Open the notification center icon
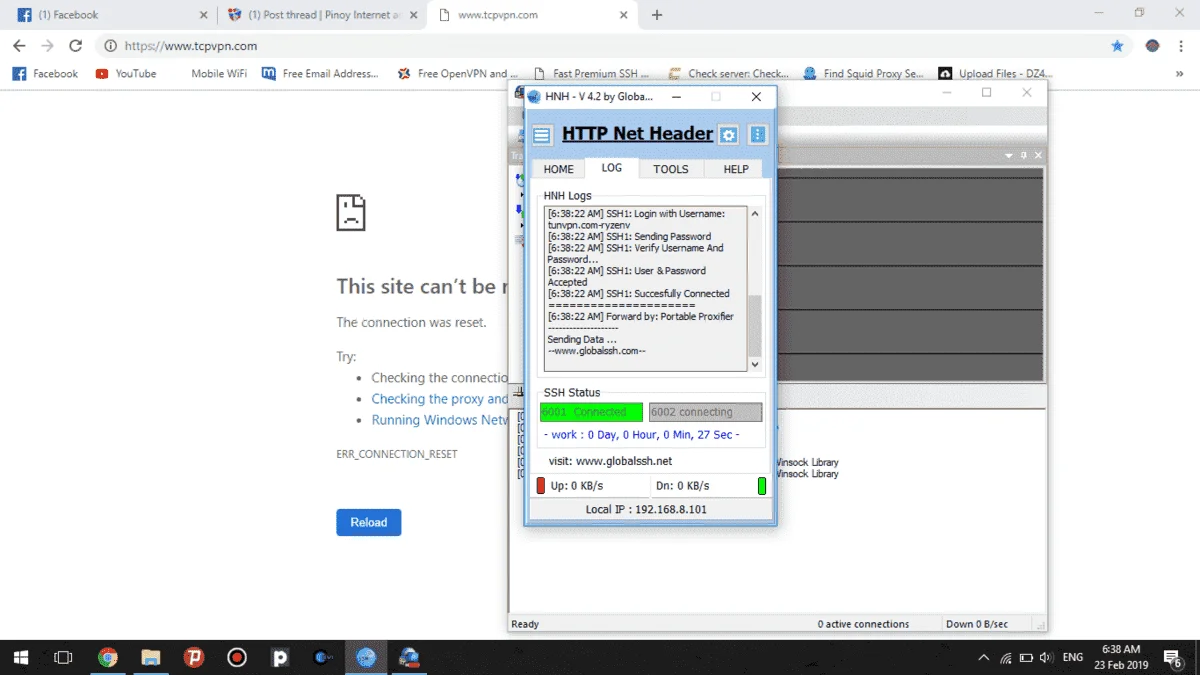The width and height of the screenshot is (1200, 675). click(x=1174, y=658)
